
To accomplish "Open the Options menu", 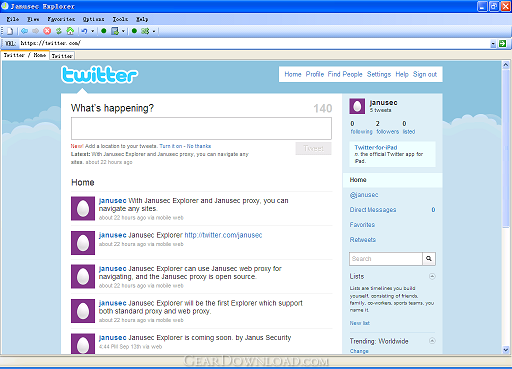I will [94, 19].
